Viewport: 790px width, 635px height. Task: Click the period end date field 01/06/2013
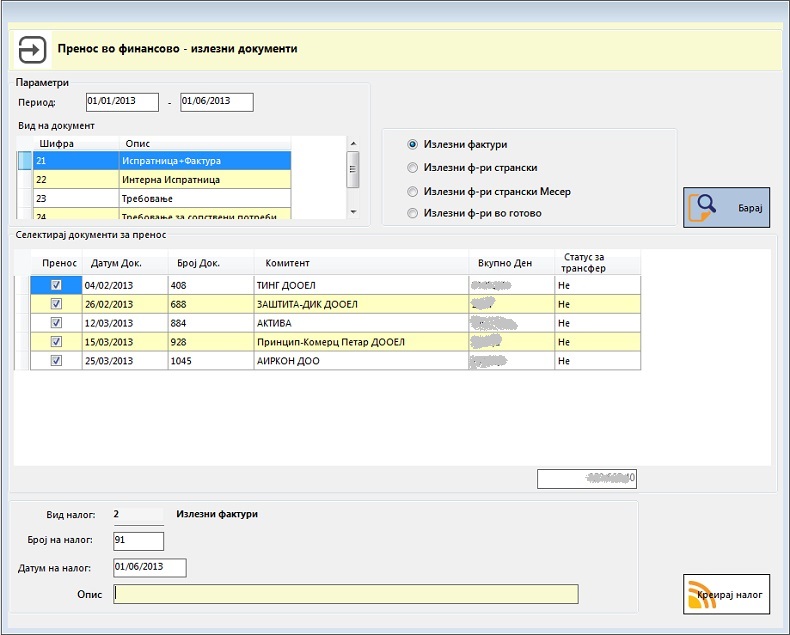pyautogui.click(x=217, y=102)
